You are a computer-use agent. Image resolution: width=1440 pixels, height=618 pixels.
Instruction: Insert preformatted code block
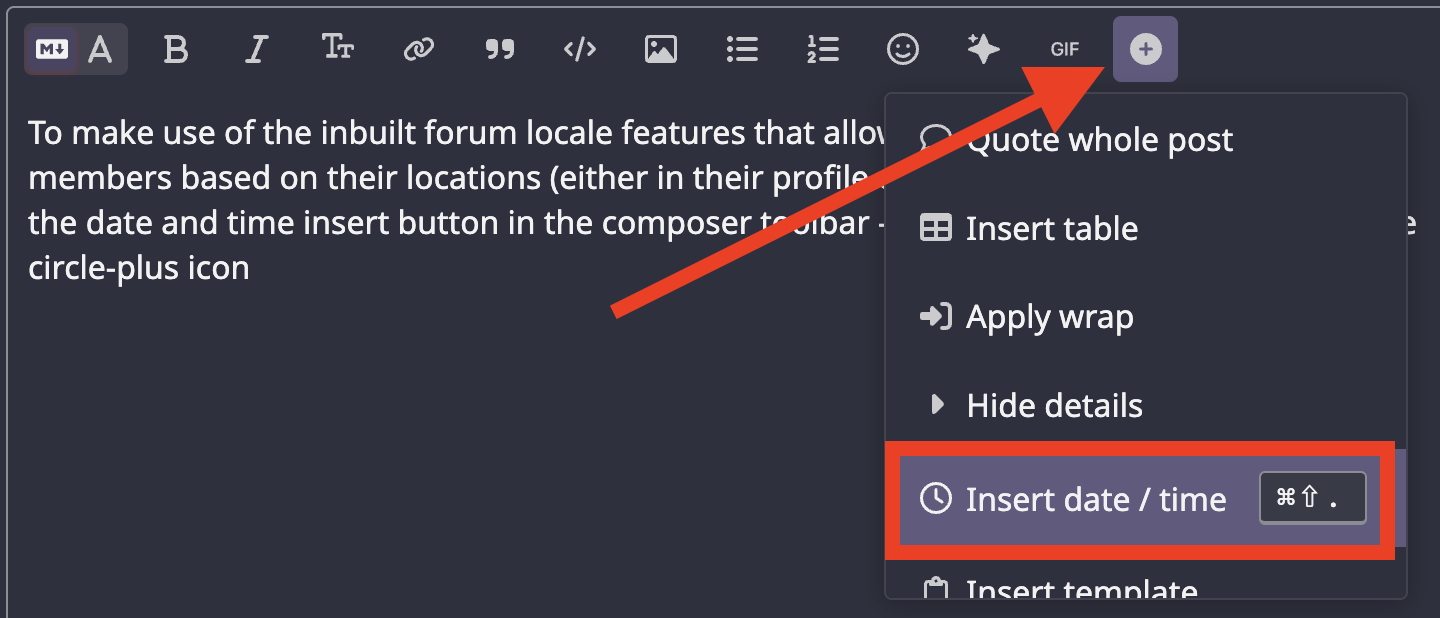click(x=580, y=49)
